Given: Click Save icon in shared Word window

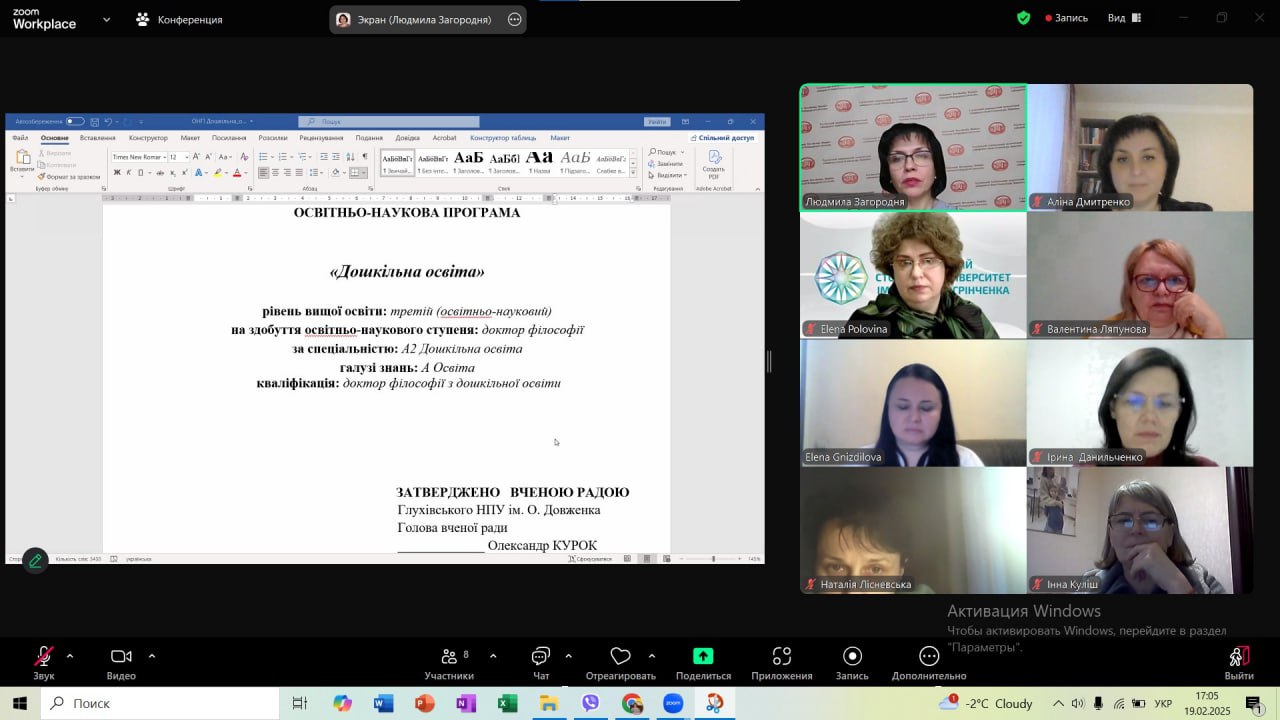Looking at the screenshot, I should click(94, 122).
